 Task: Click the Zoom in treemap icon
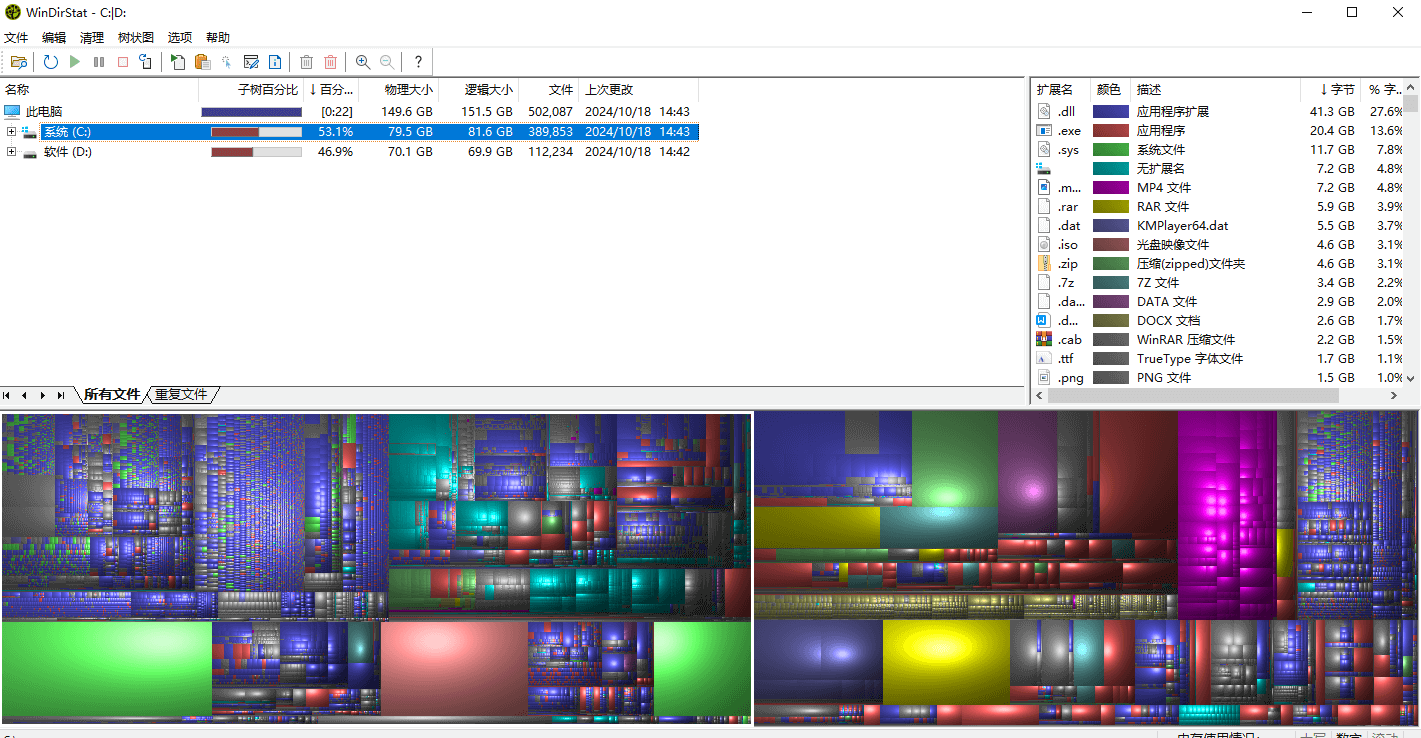(x=363, y=61)
